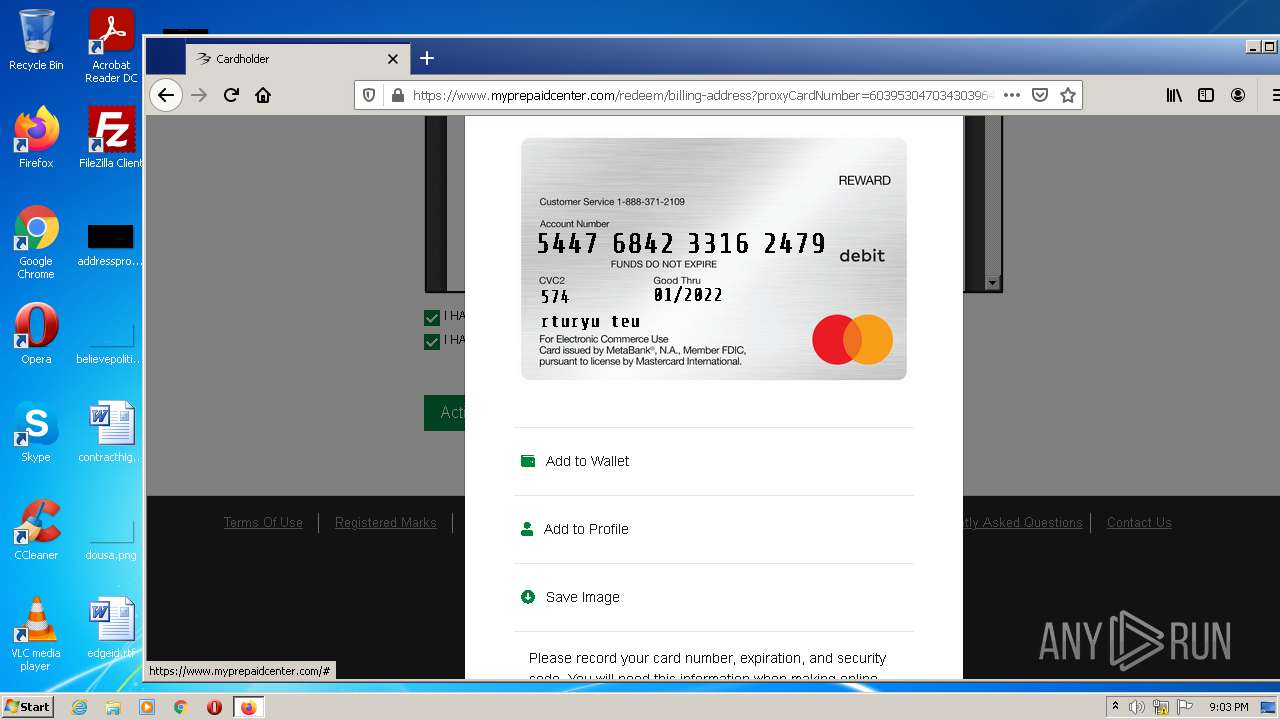The image size is (1280, 720).
Task: Open the Windows Start menu
Action: pyautogui.click(x=27, y=707)
